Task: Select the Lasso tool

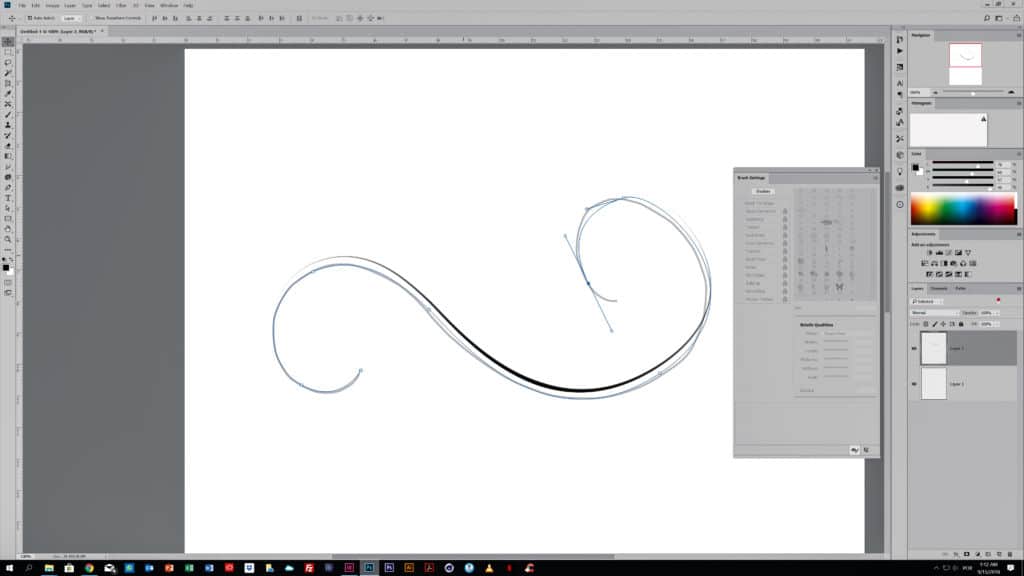Action: point(8,62)
